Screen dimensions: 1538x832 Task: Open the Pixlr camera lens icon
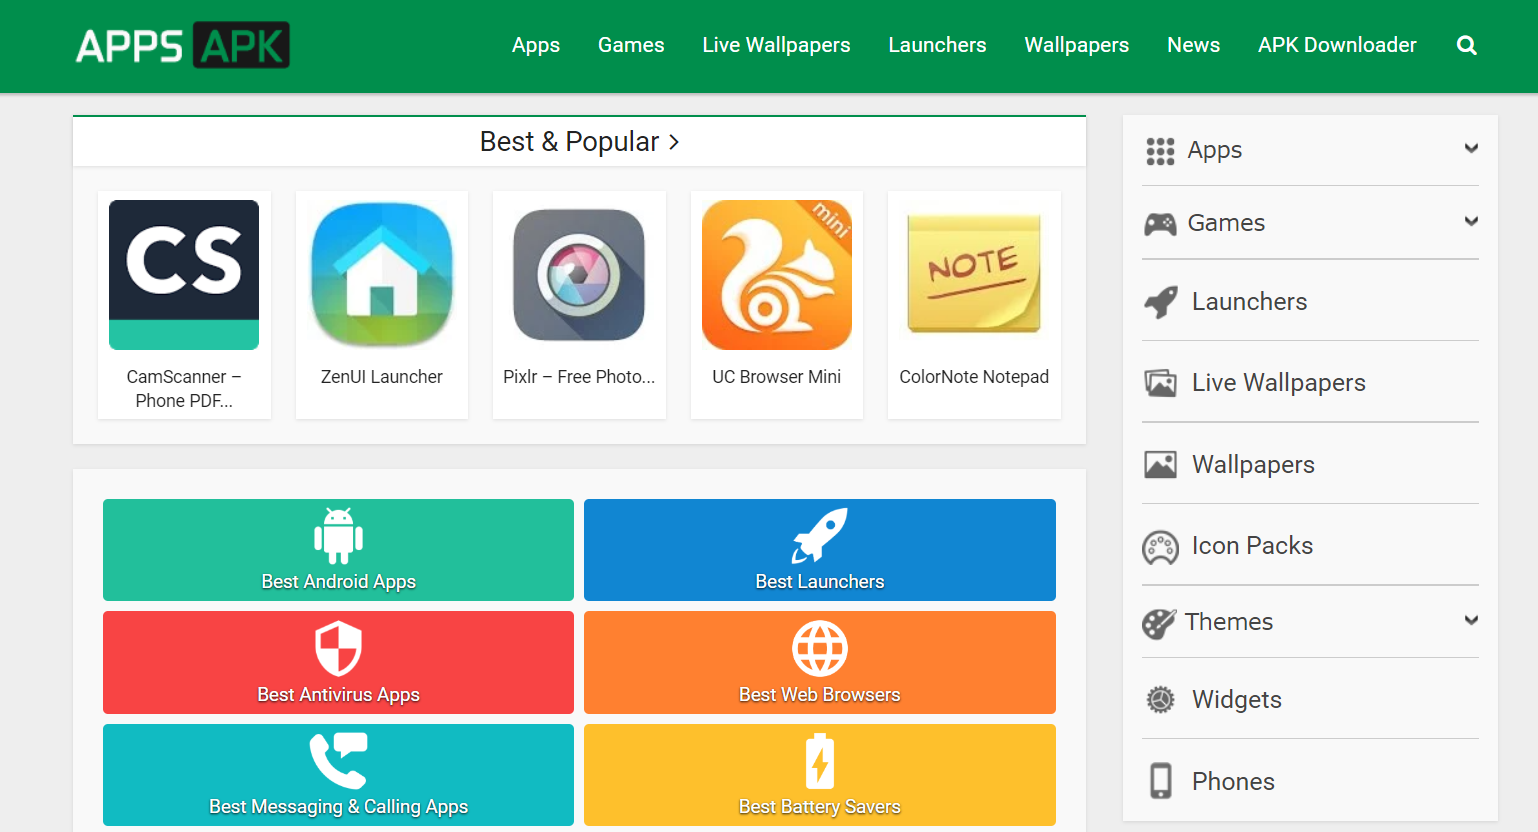point(579,275)
